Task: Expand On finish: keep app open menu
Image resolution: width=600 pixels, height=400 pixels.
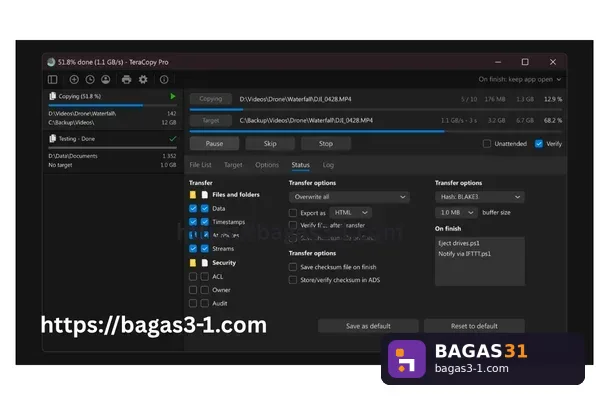Action: coord(520,79)
